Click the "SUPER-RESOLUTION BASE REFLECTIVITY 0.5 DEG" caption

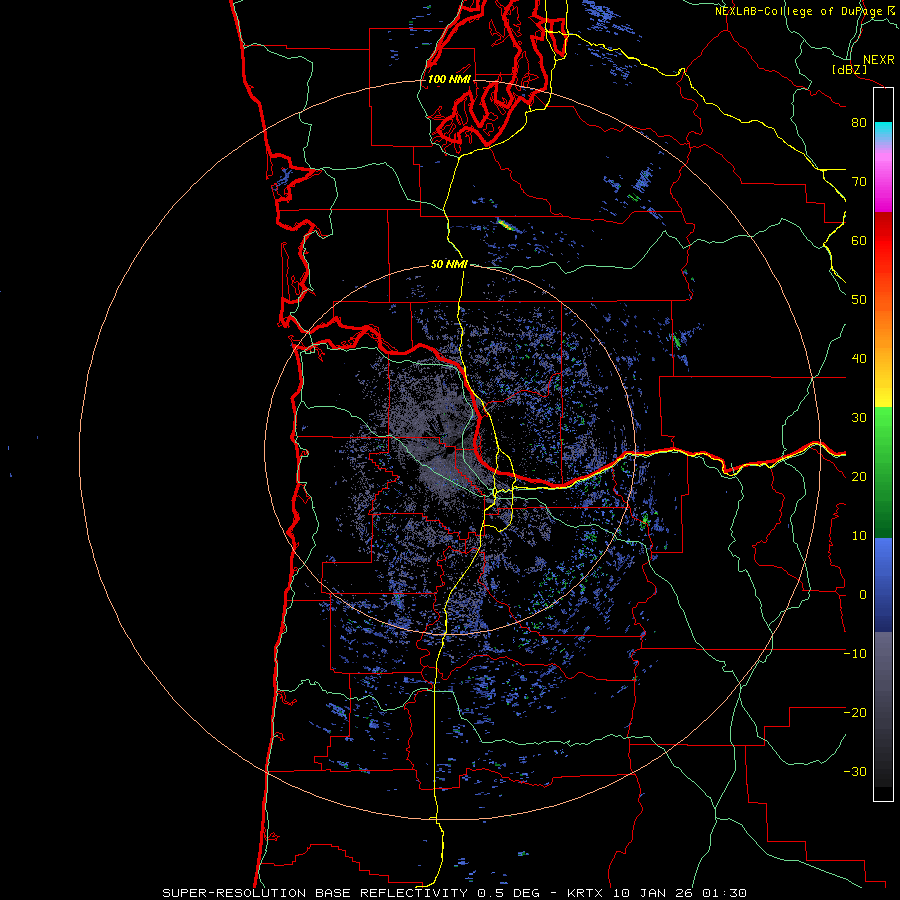[358, 893]
